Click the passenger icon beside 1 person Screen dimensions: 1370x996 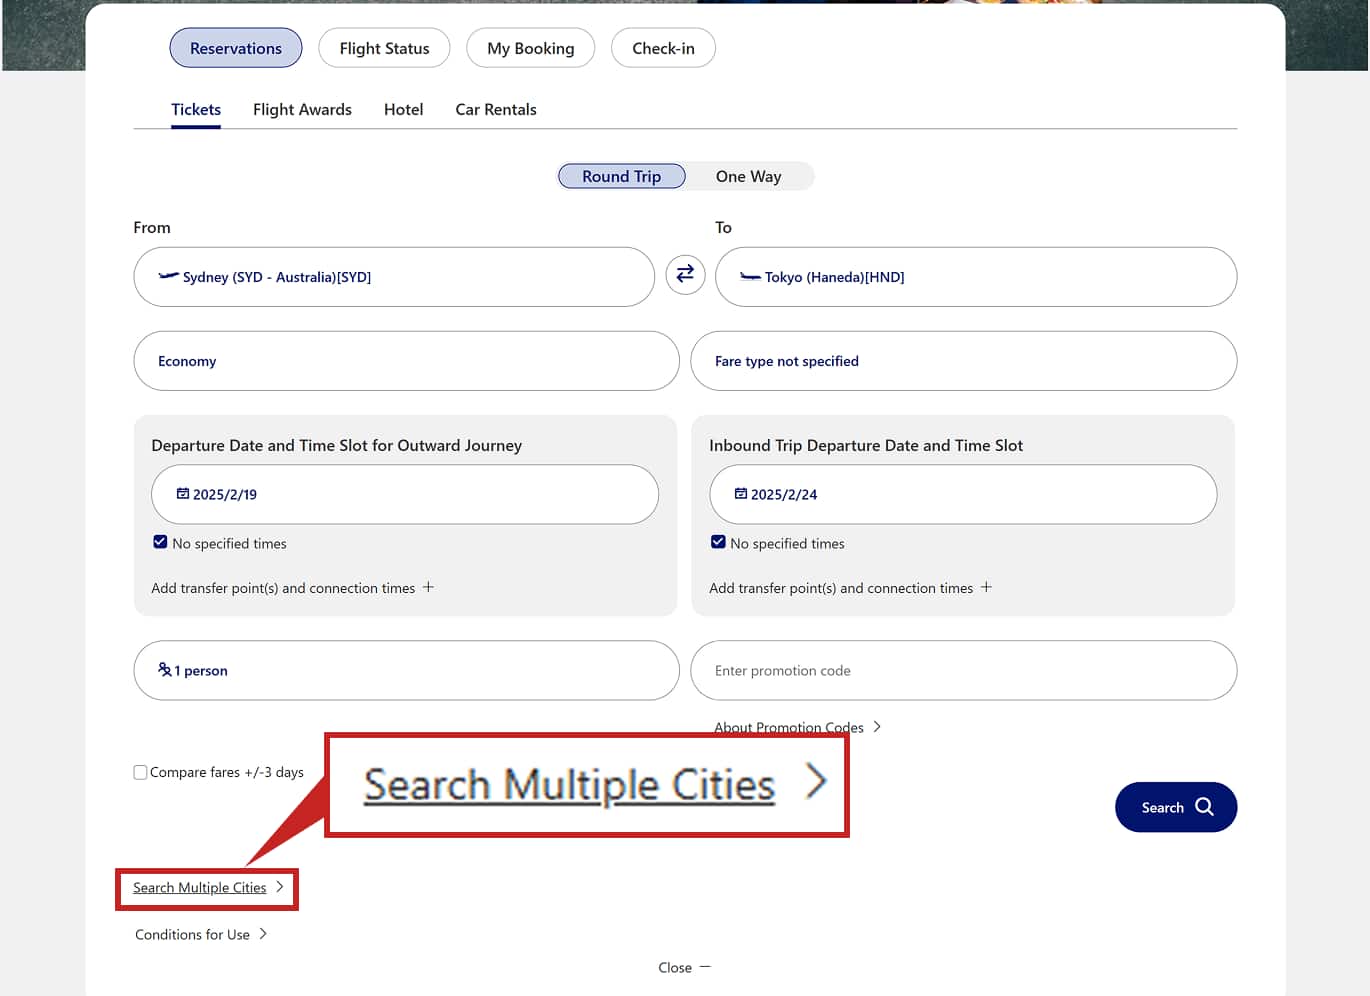pos(165,670)
